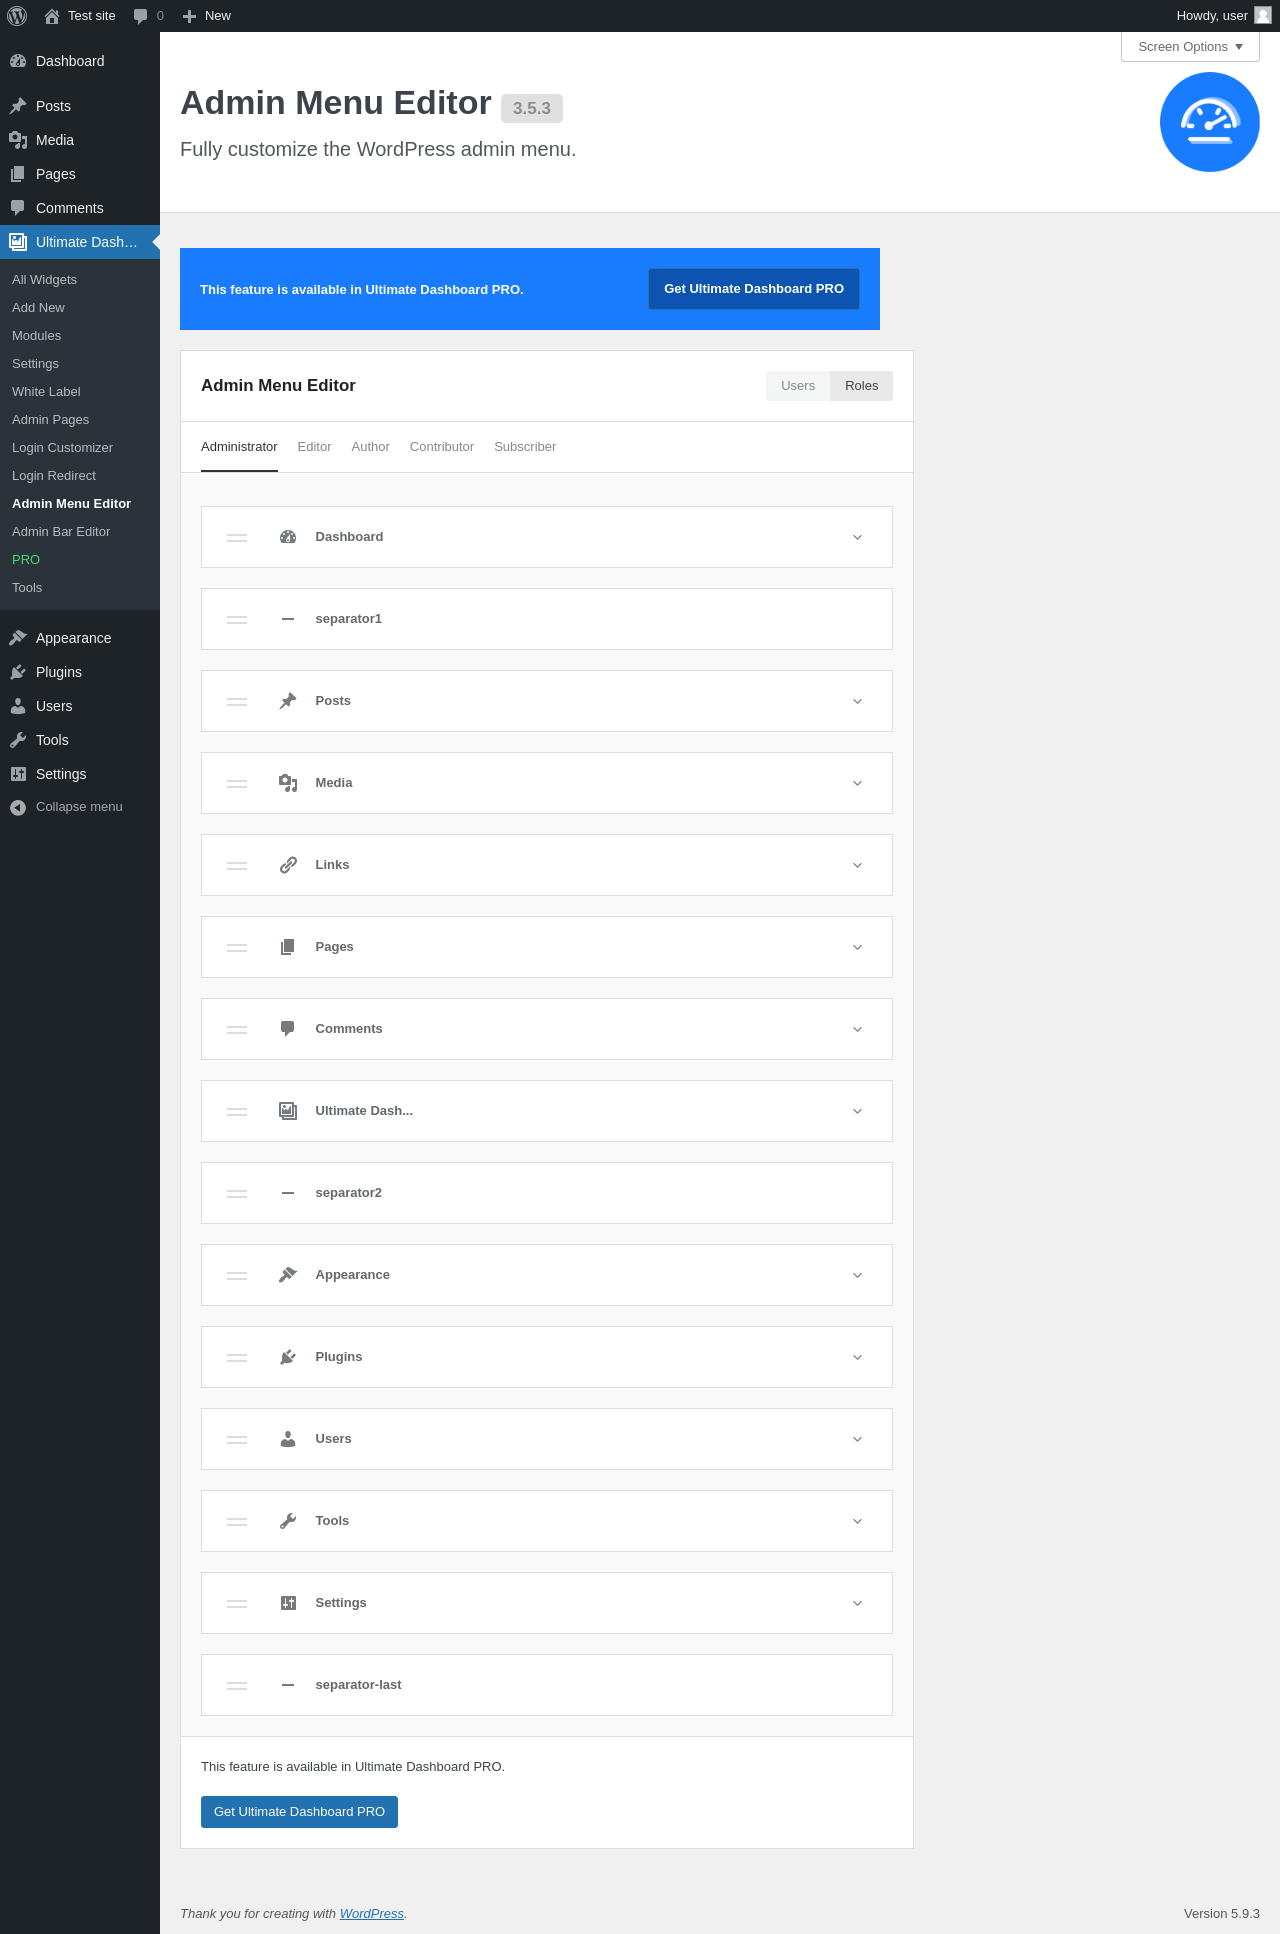This screenshot has height=1934, width=1280.
Task: Click the Ultimate Dashboard speedometer logo
Action: [x=1209, y=122]
